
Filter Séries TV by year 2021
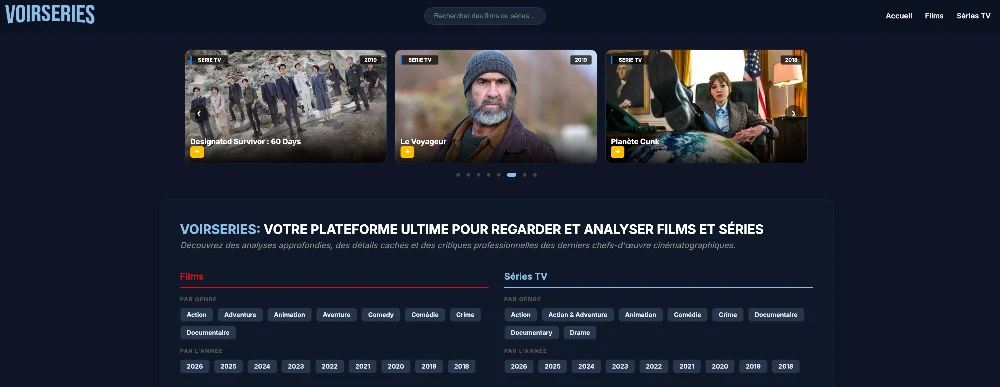pos(687,367)
